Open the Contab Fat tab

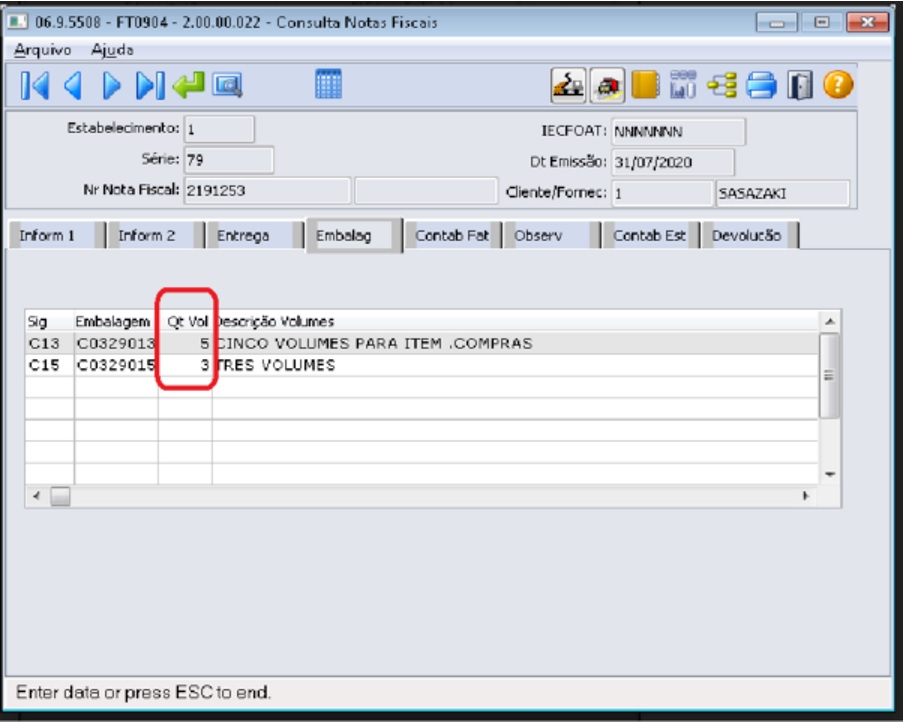coord(453,235)
